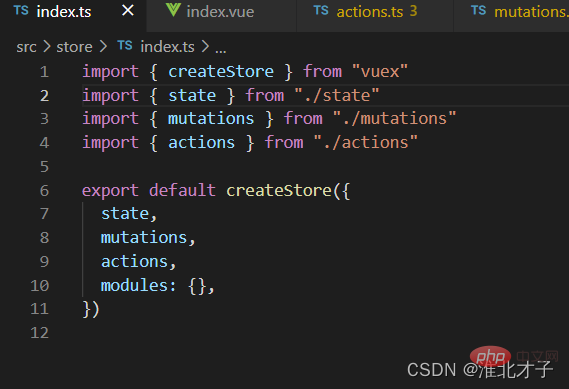Click the TS icon on mutations.ts tab
The width and height of the screenshot is (569, 389).
479,11
